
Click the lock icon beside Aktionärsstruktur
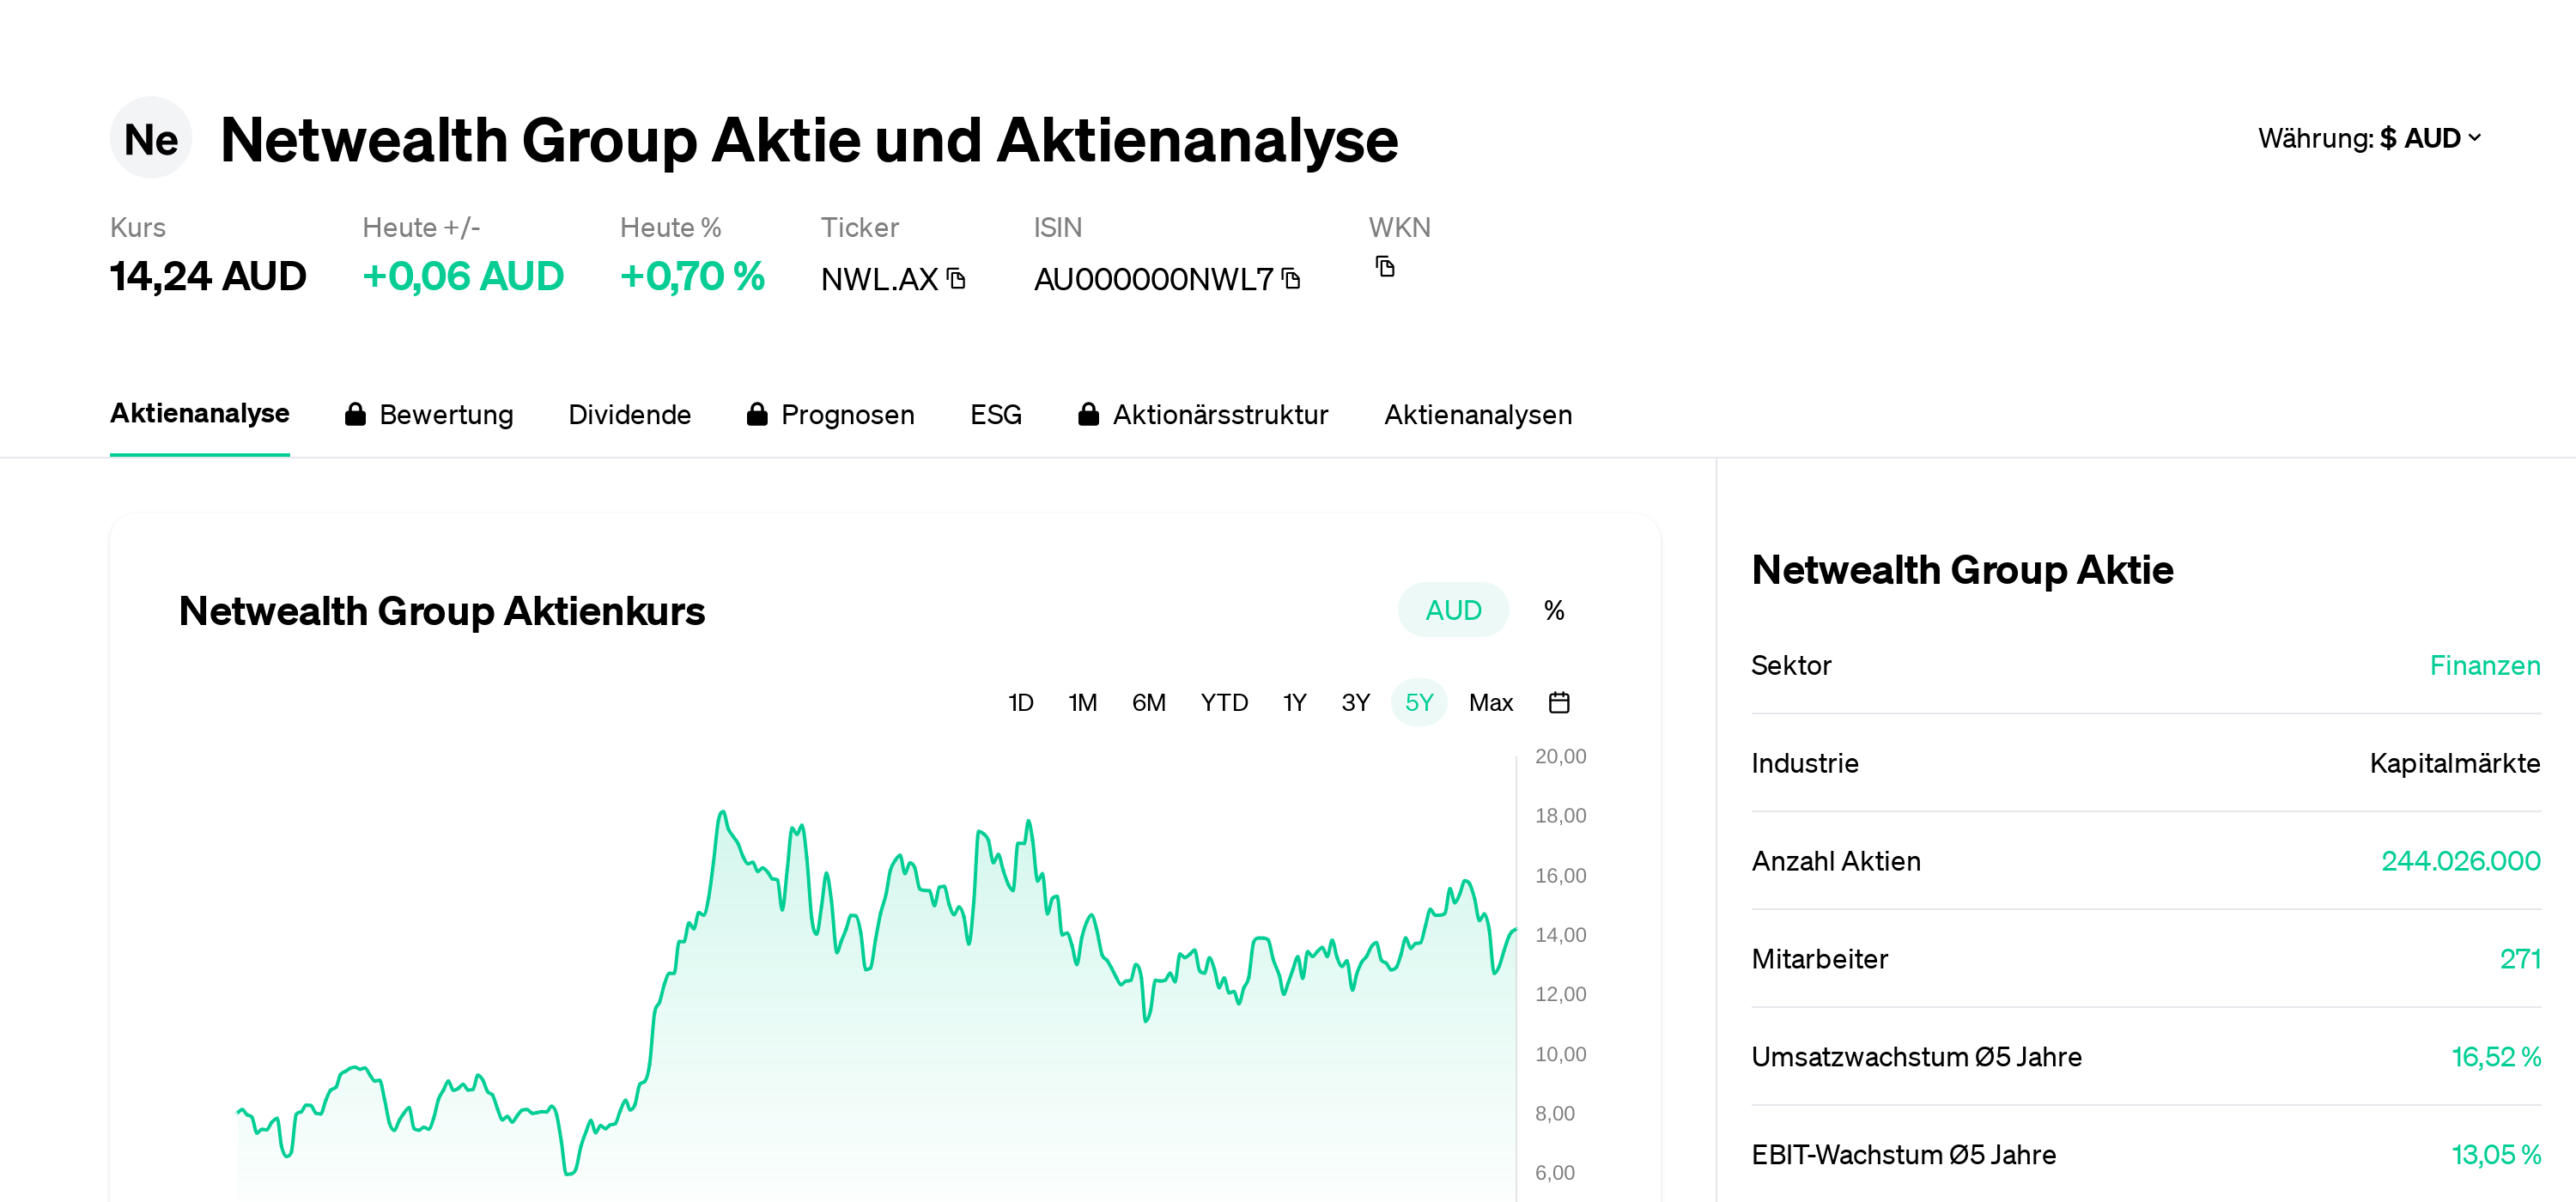point(1090,413)
